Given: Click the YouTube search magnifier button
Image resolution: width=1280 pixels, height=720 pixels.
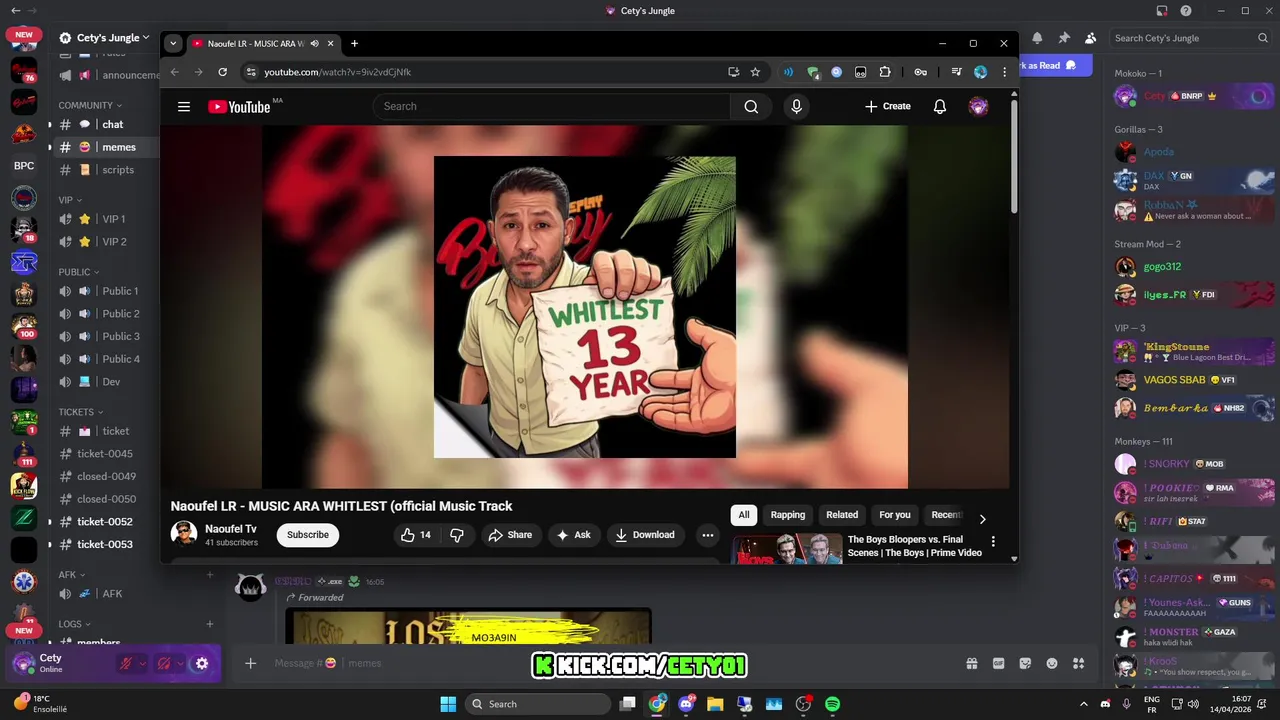Looking at the screenshot, I should [x=751, y=106].
